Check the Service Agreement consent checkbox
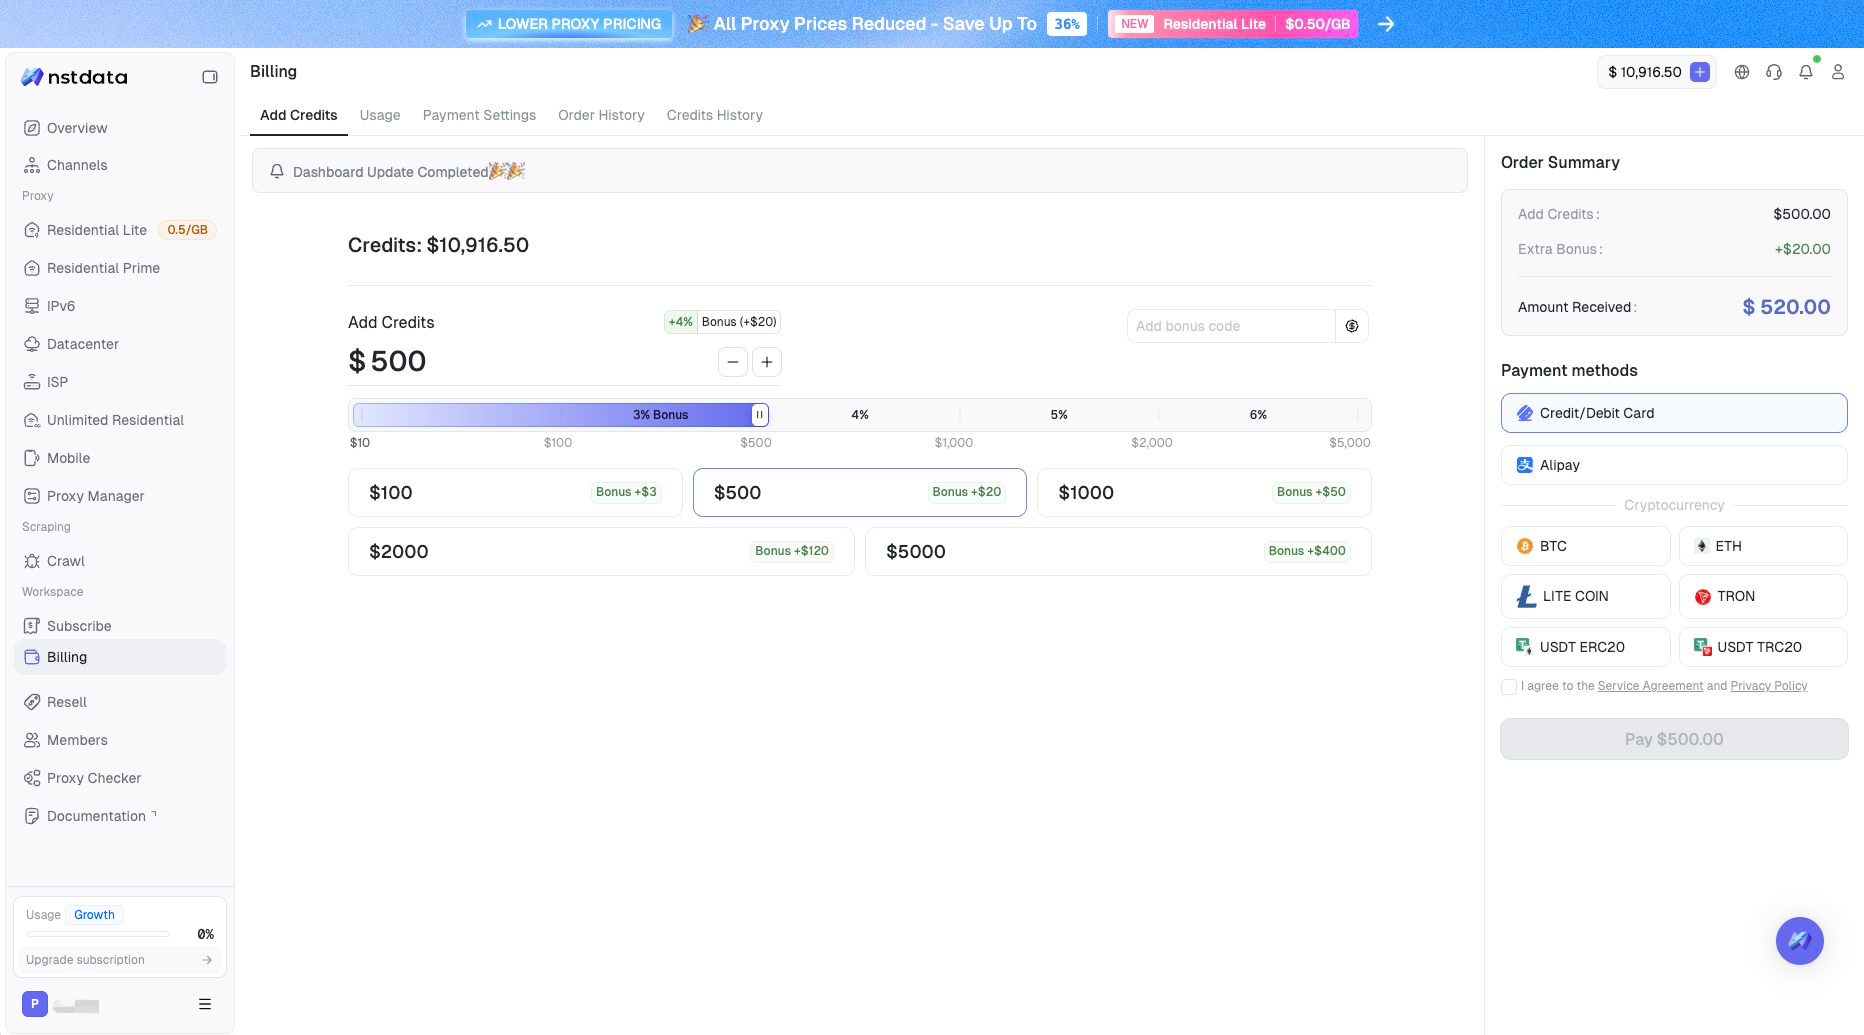The image size is (1864, 1035). click(1509, 686)
